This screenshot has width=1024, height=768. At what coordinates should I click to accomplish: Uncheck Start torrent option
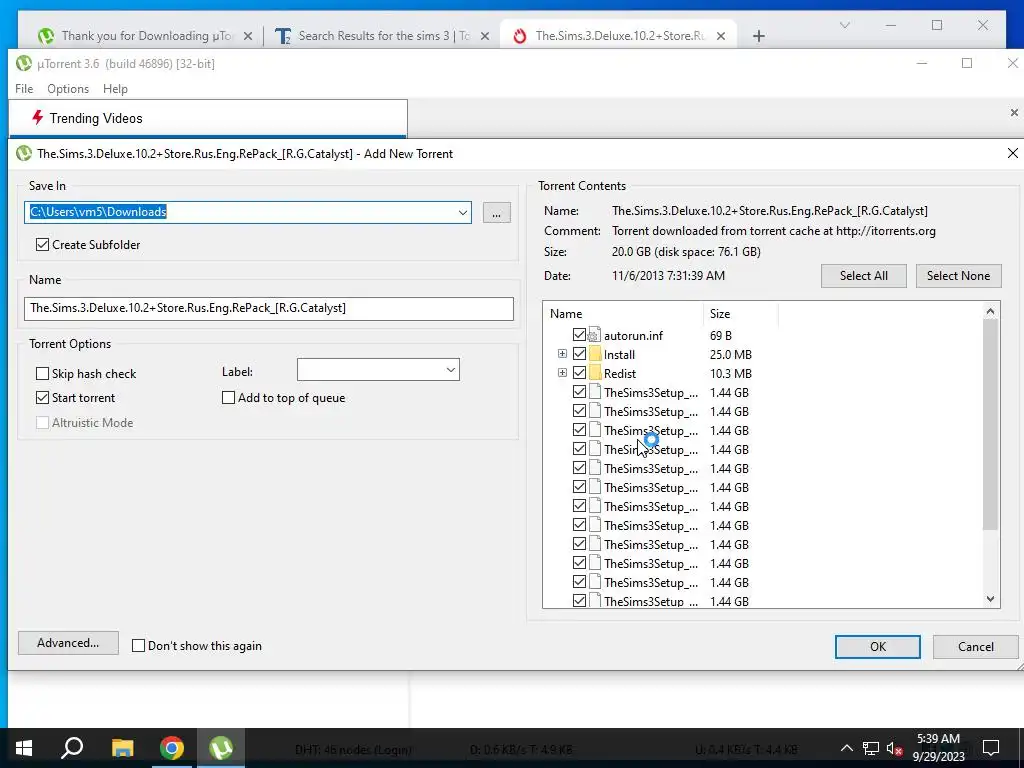(x=42, y=397)
